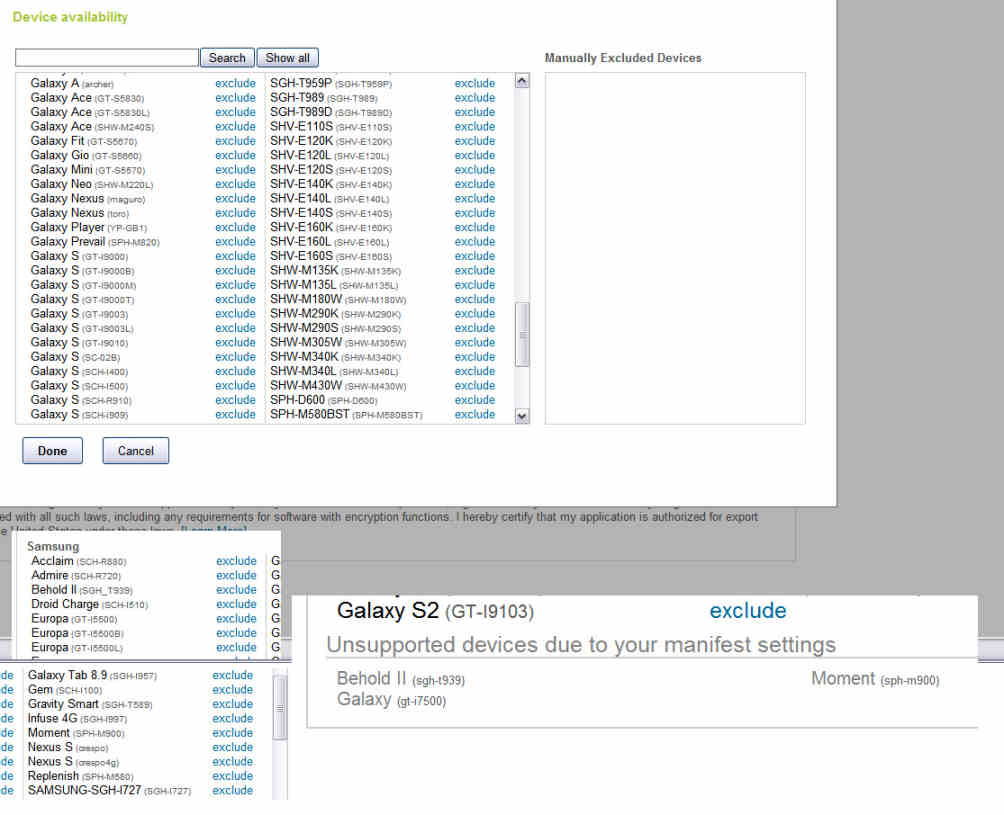
Task: Exclude the SHV-E120K device
Action: coord(475,141)
